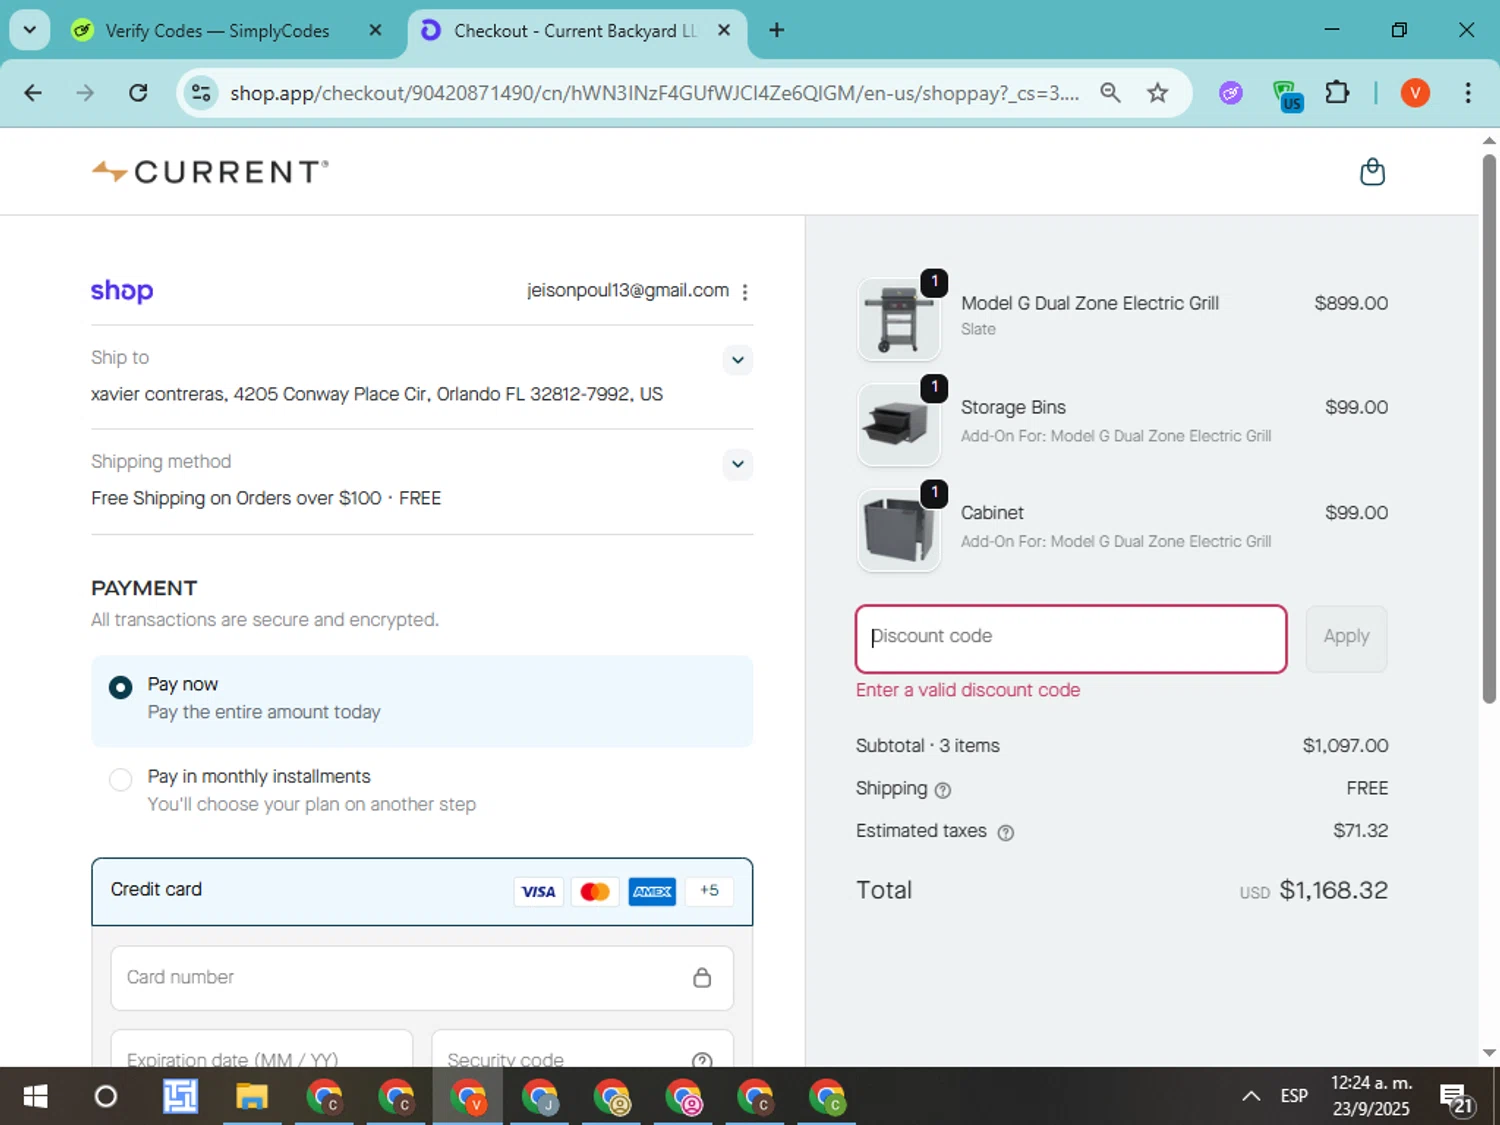This screenshot has width=1500, height=1125.
Task: Click the Estimated taxes help icon
Action: (1006, 832)
